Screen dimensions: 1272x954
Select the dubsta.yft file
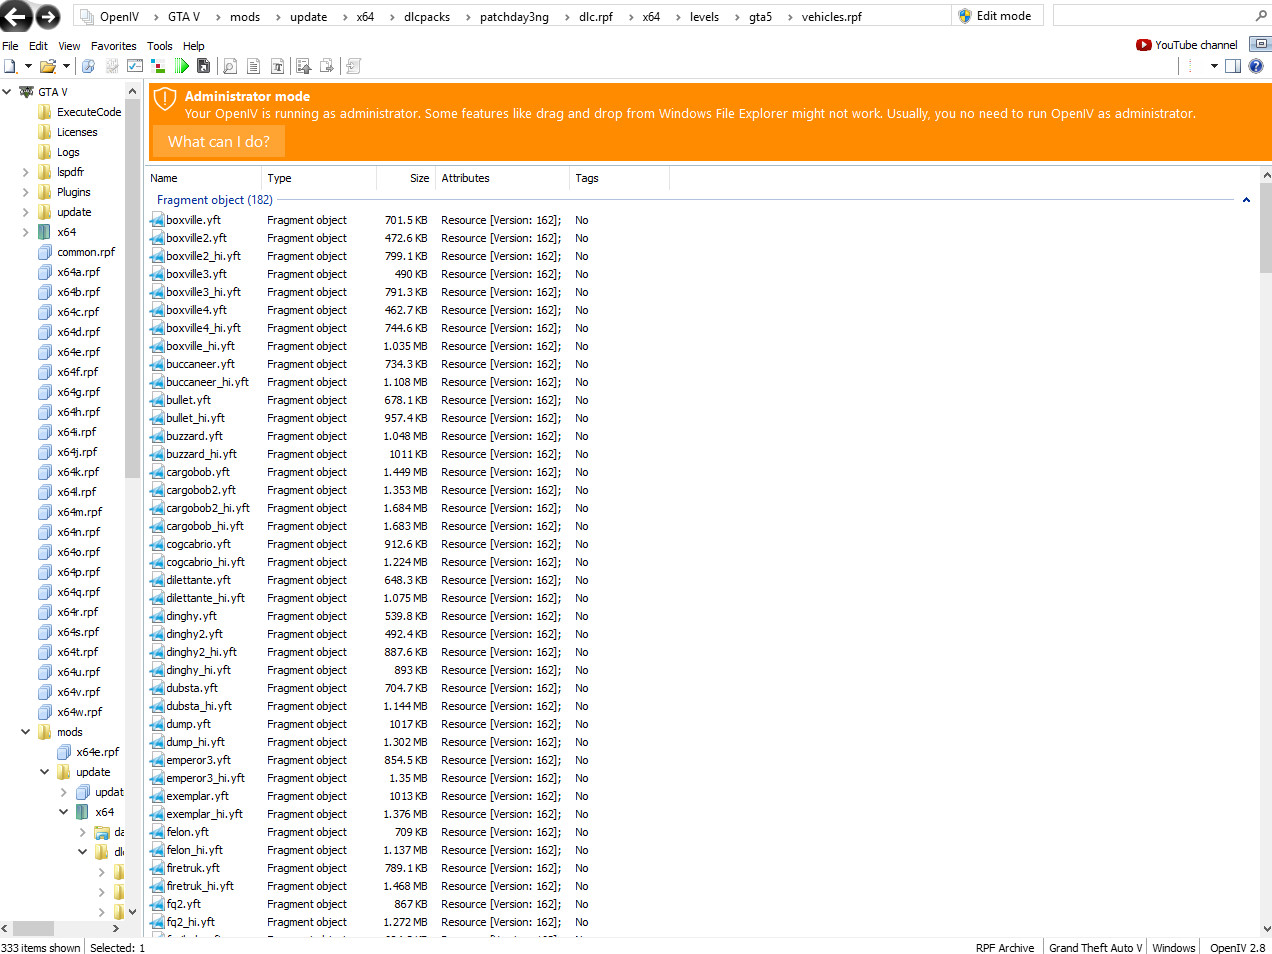pyautogui.click(x=192, y=688)
